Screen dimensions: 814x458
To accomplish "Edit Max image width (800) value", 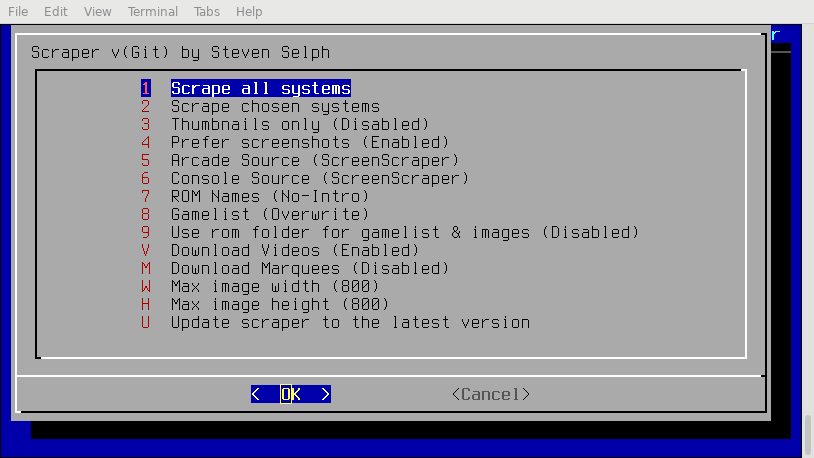I will (x=275, y=286).
